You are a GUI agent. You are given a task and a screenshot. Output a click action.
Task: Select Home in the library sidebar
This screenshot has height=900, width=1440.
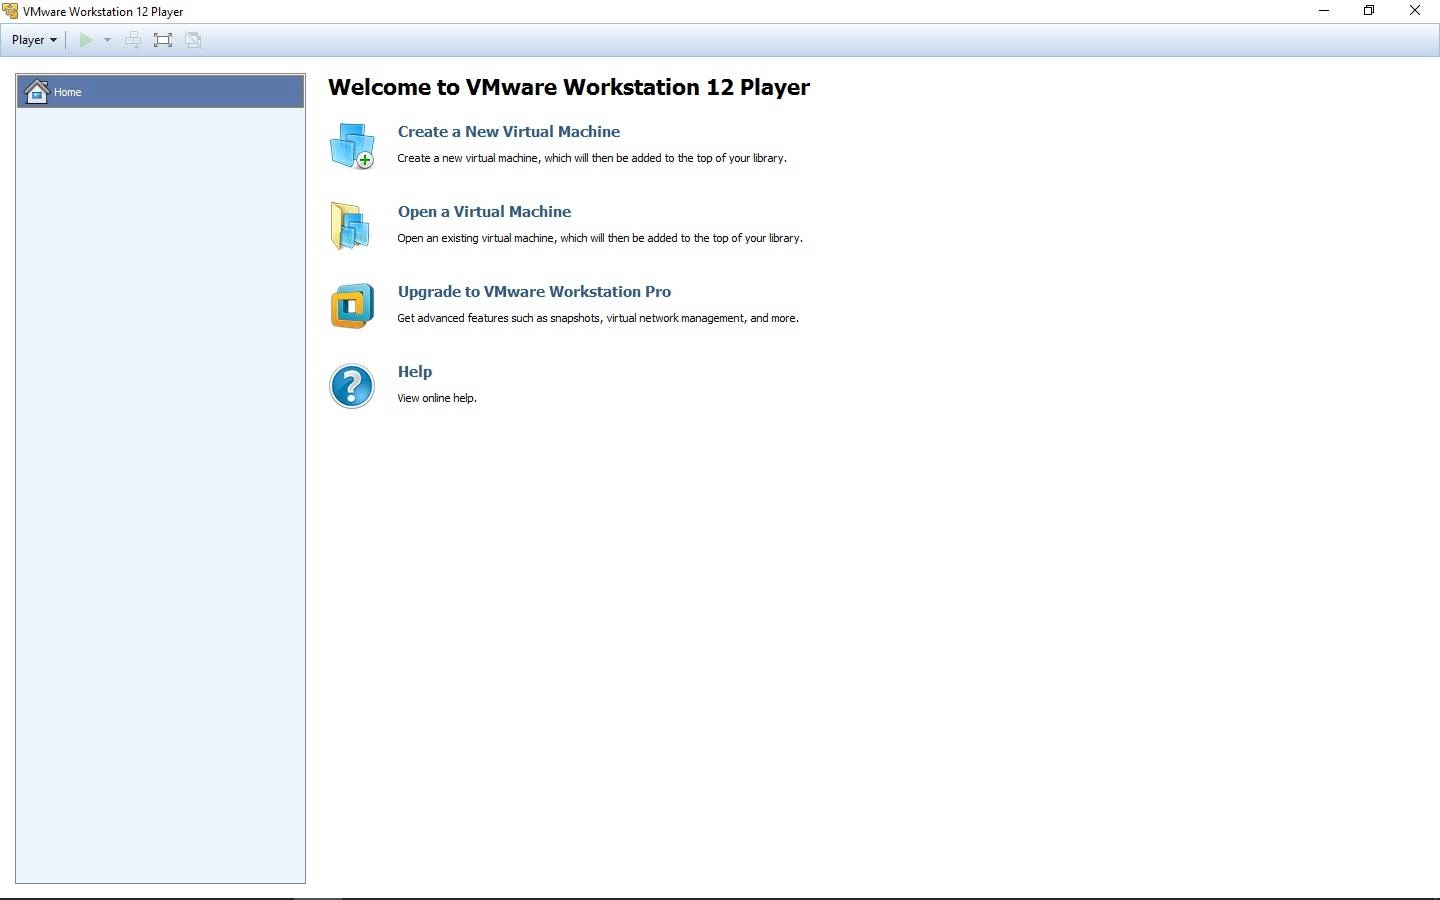[160, 91]
